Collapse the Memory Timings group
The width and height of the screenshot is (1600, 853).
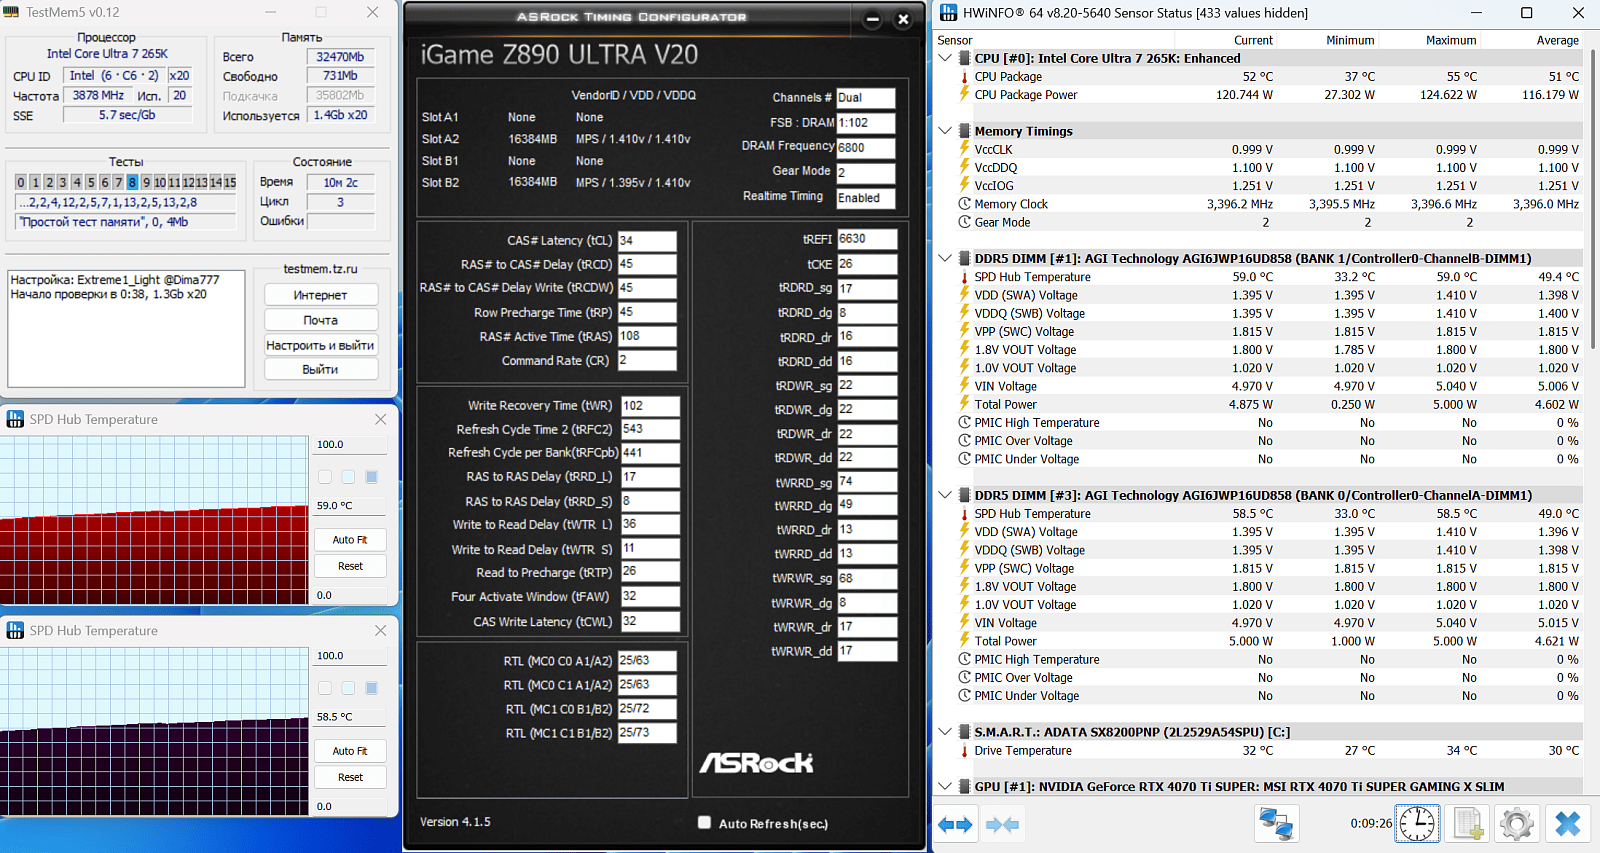[945, 131]
